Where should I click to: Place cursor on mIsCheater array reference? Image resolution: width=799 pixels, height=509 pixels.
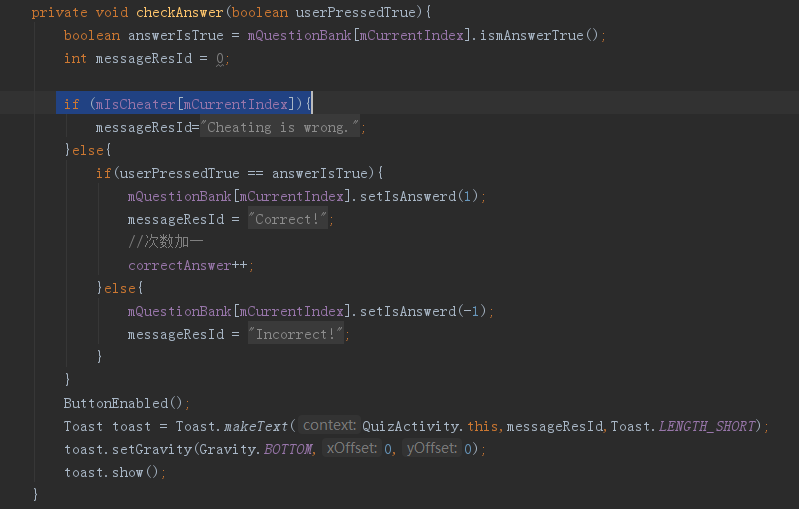coord(135,104)
